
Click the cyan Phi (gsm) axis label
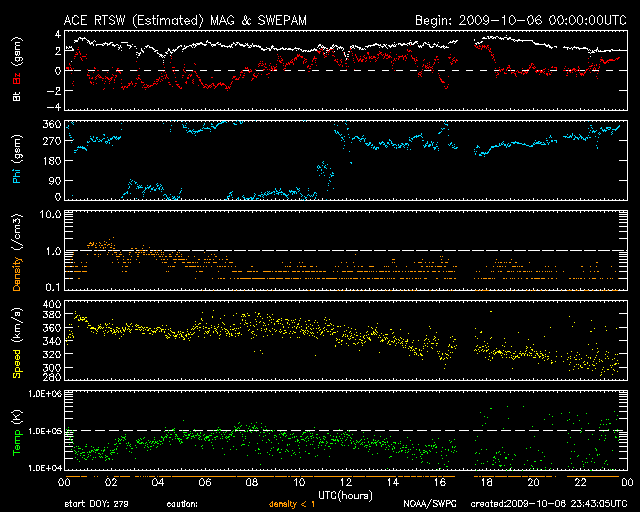click(x=17, y=159)
